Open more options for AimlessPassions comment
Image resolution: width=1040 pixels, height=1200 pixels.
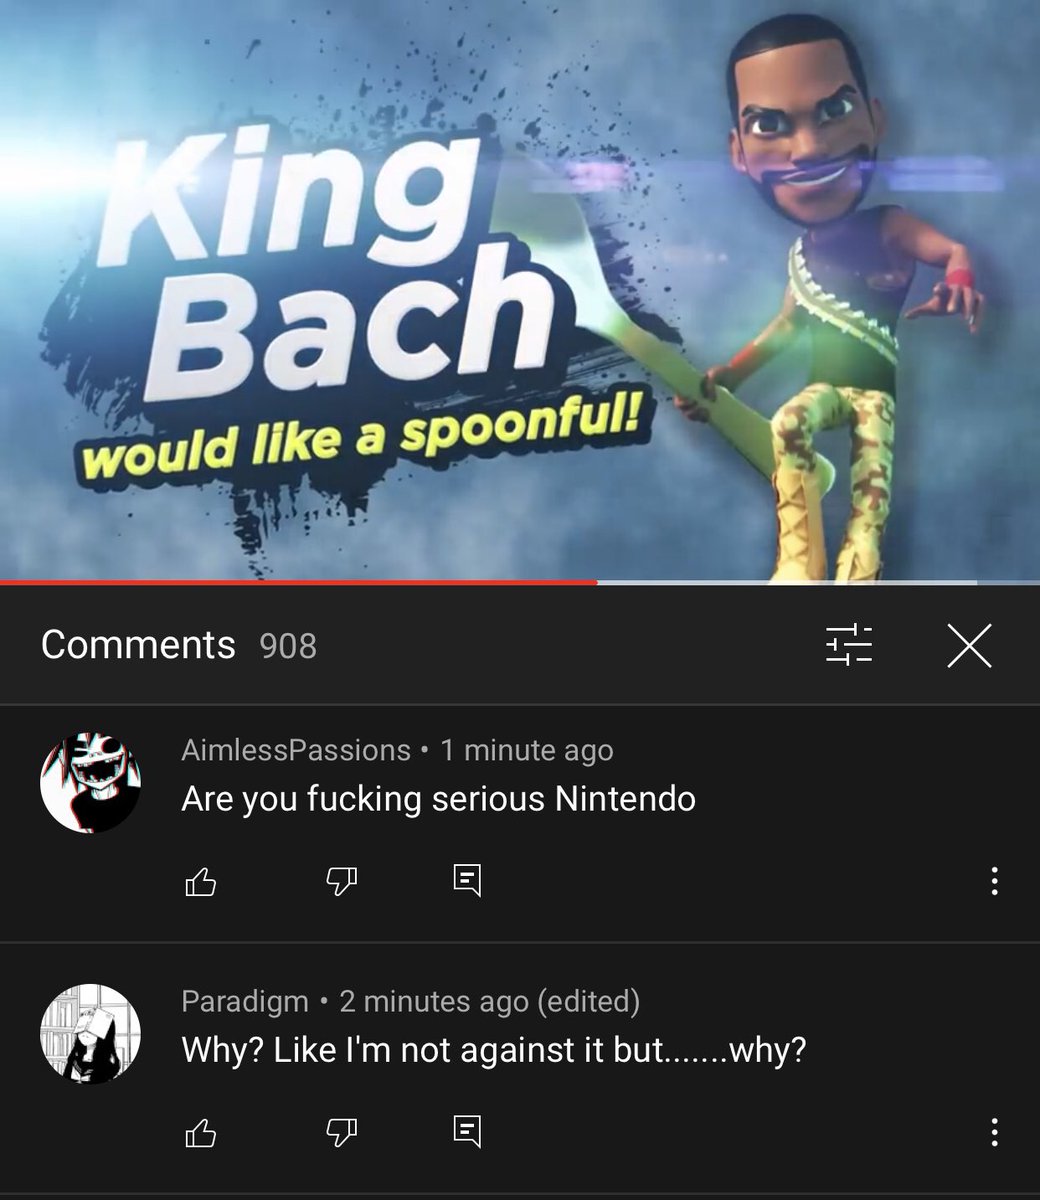(993, 881)
